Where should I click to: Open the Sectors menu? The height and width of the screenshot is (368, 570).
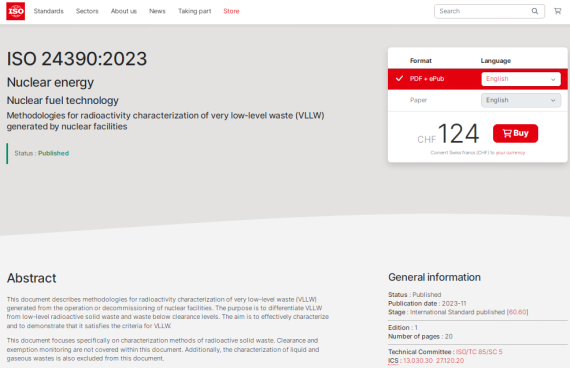[87, 11]
